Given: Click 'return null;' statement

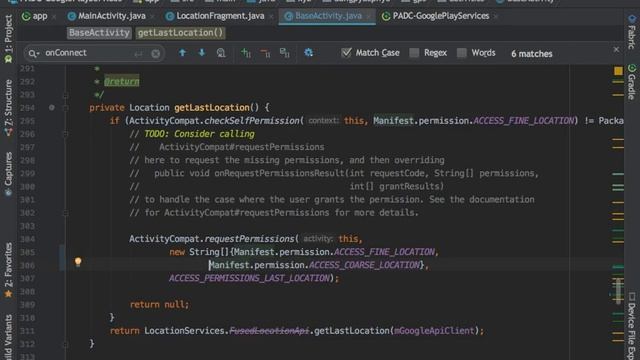Looking at the screenshot, I should [159, 304].
